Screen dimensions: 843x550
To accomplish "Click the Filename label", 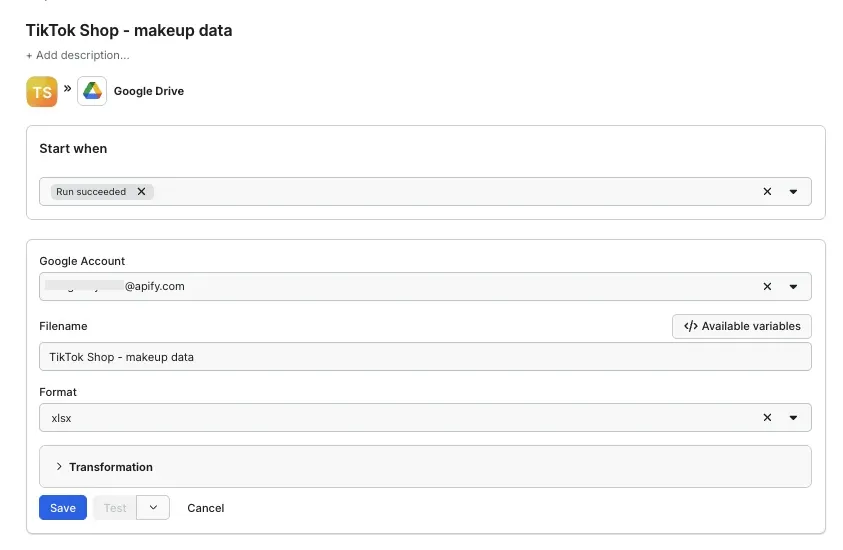I will (x=63, y=326).
